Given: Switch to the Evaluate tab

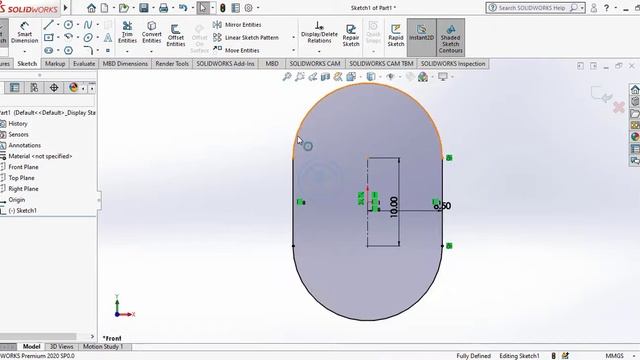Looking at the screenshot, I should click(84, 64).
